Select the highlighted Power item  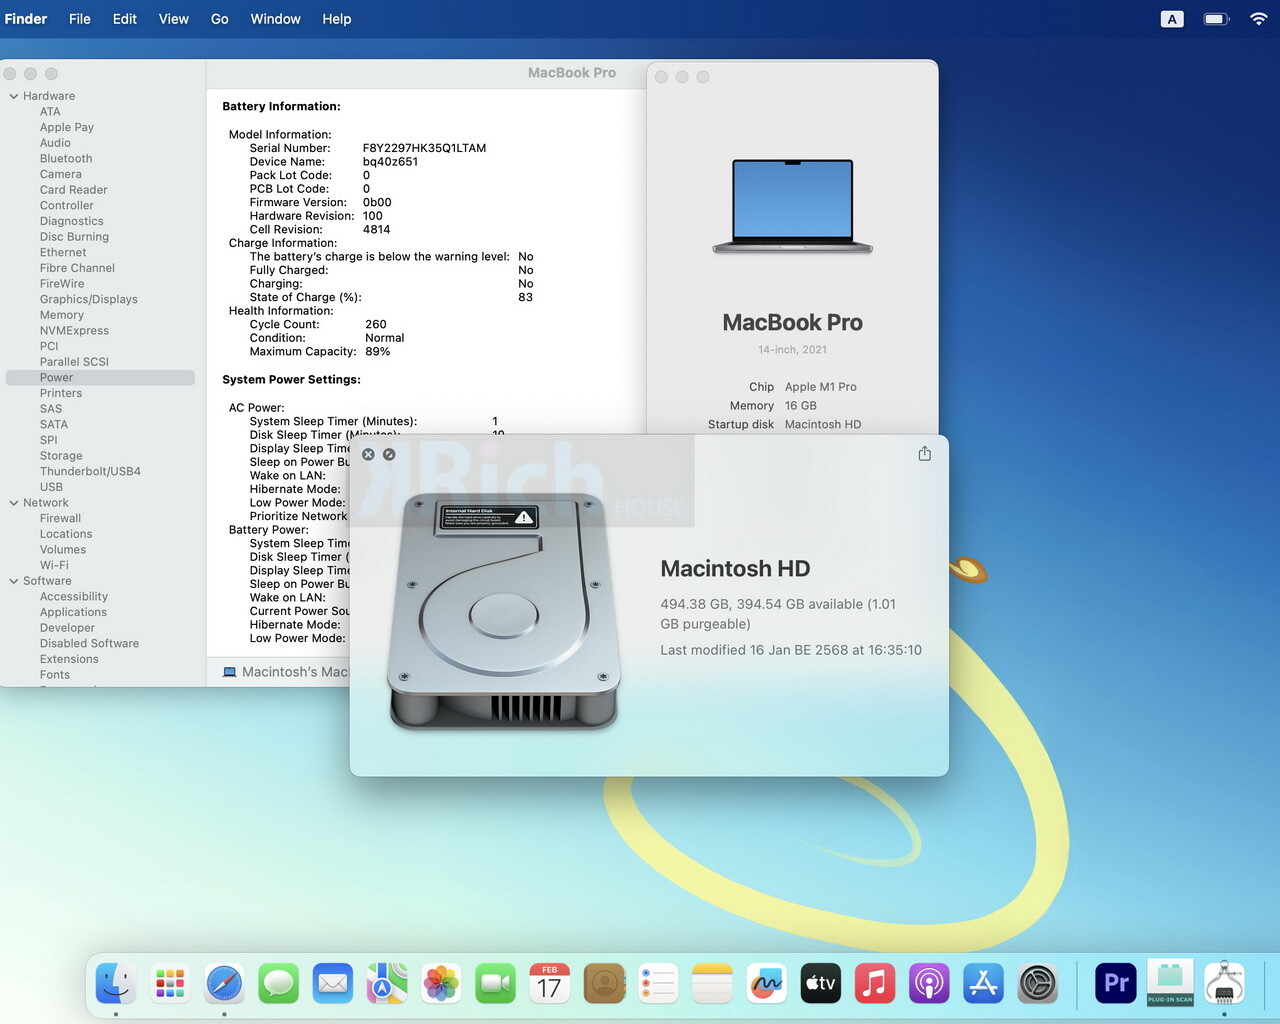100,378
